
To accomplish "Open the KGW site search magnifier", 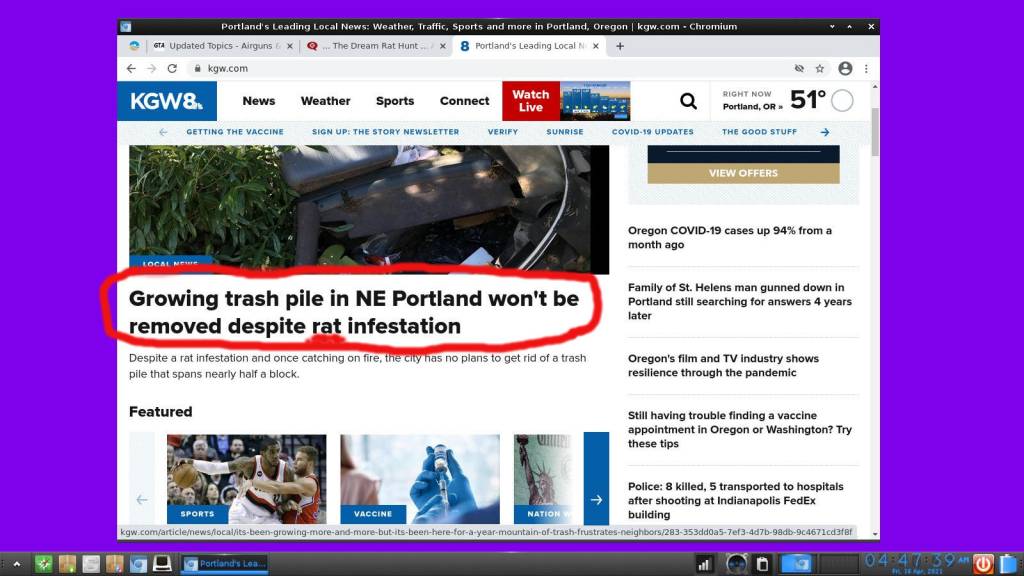I will (x=688, y=101).
